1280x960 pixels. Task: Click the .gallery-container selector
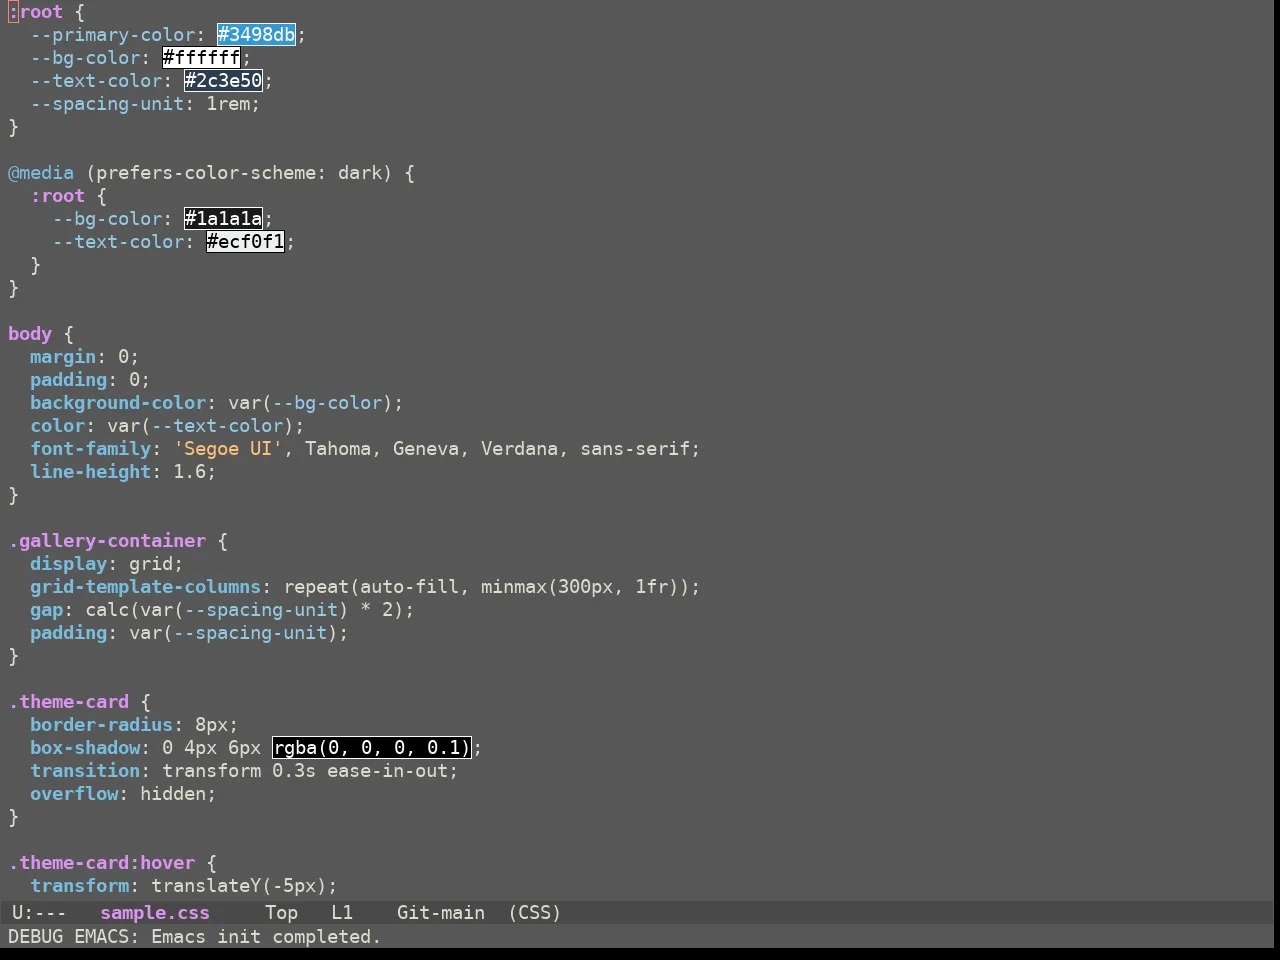107,541
